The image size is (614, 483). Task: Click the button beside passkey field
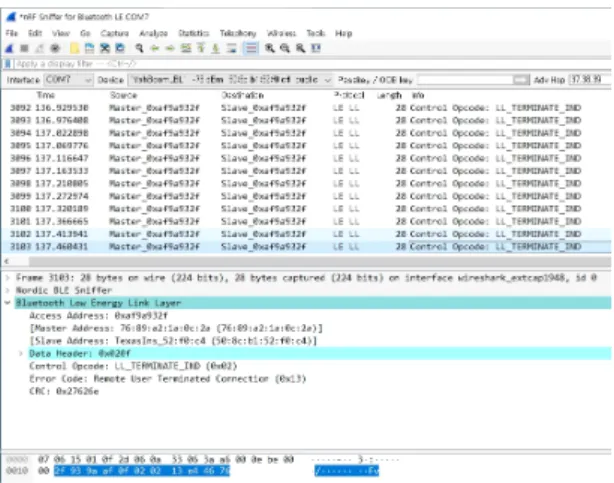tap(521, 80)
